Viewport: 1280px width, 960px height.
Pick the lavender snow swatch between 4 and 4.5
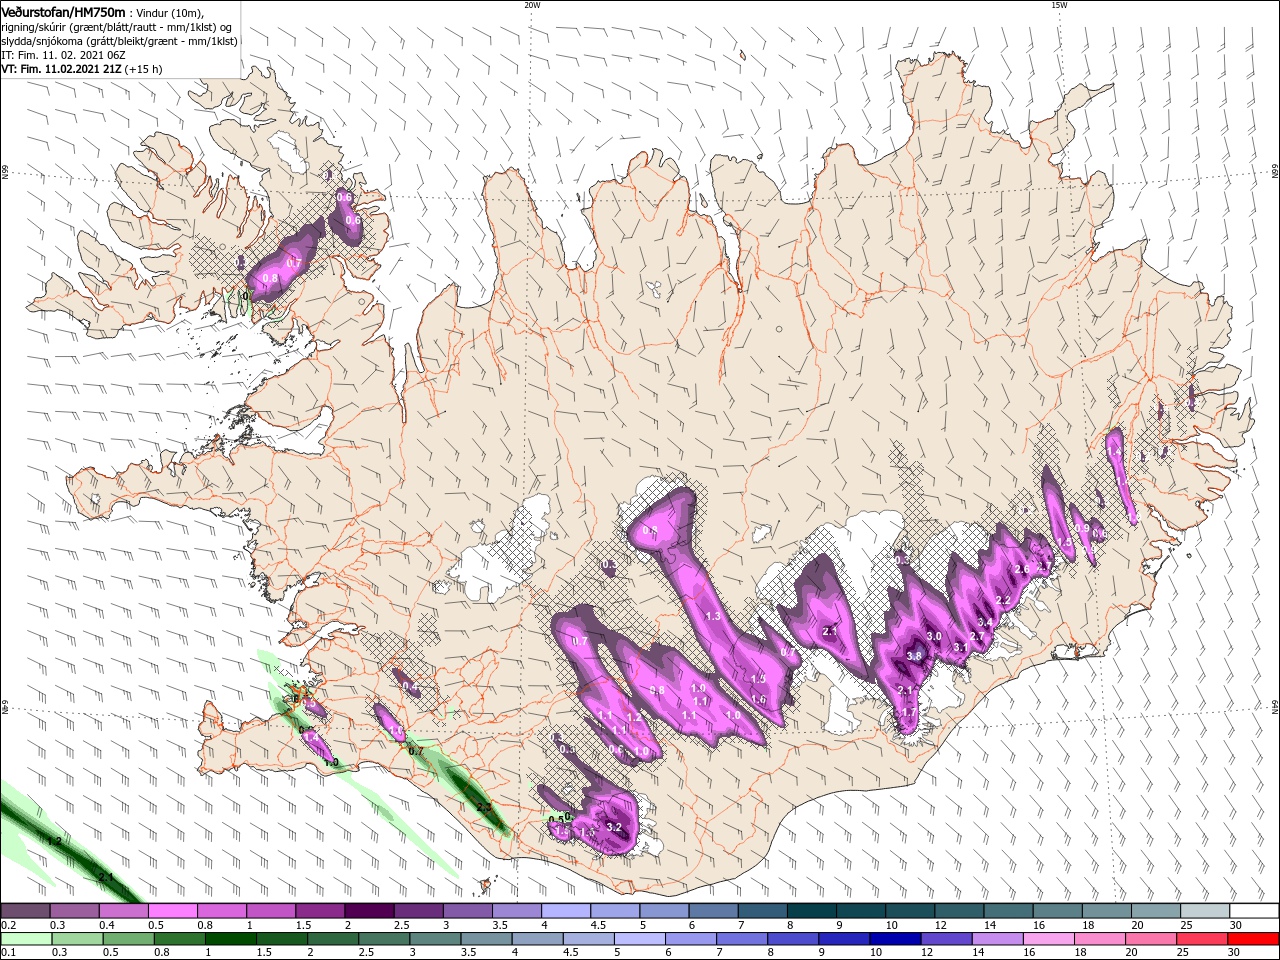pos(566,911)
